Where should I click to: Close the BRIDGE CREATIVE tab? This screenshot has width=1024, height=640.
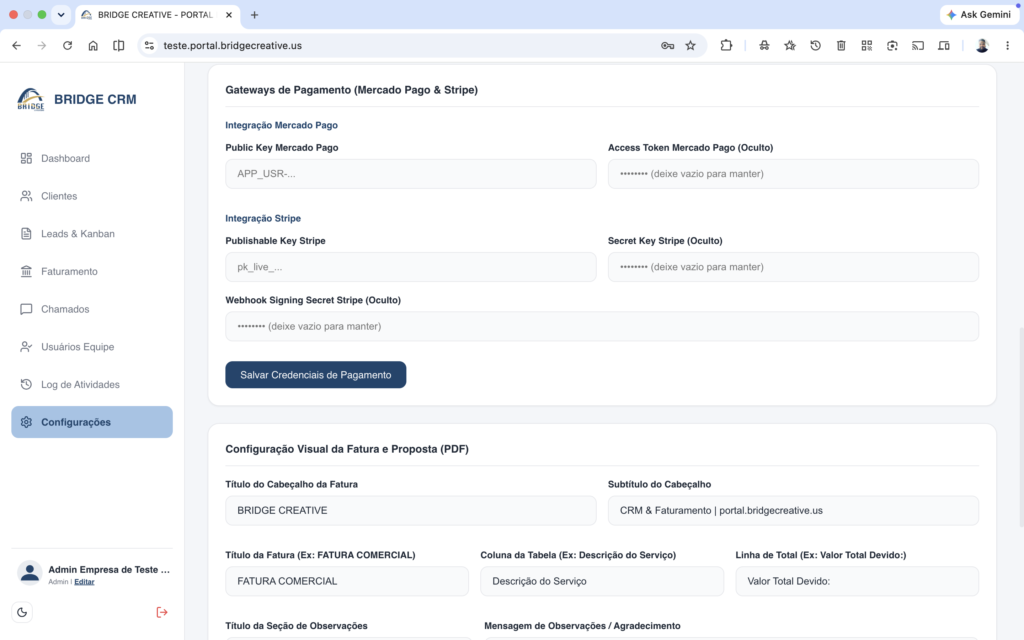229,15
